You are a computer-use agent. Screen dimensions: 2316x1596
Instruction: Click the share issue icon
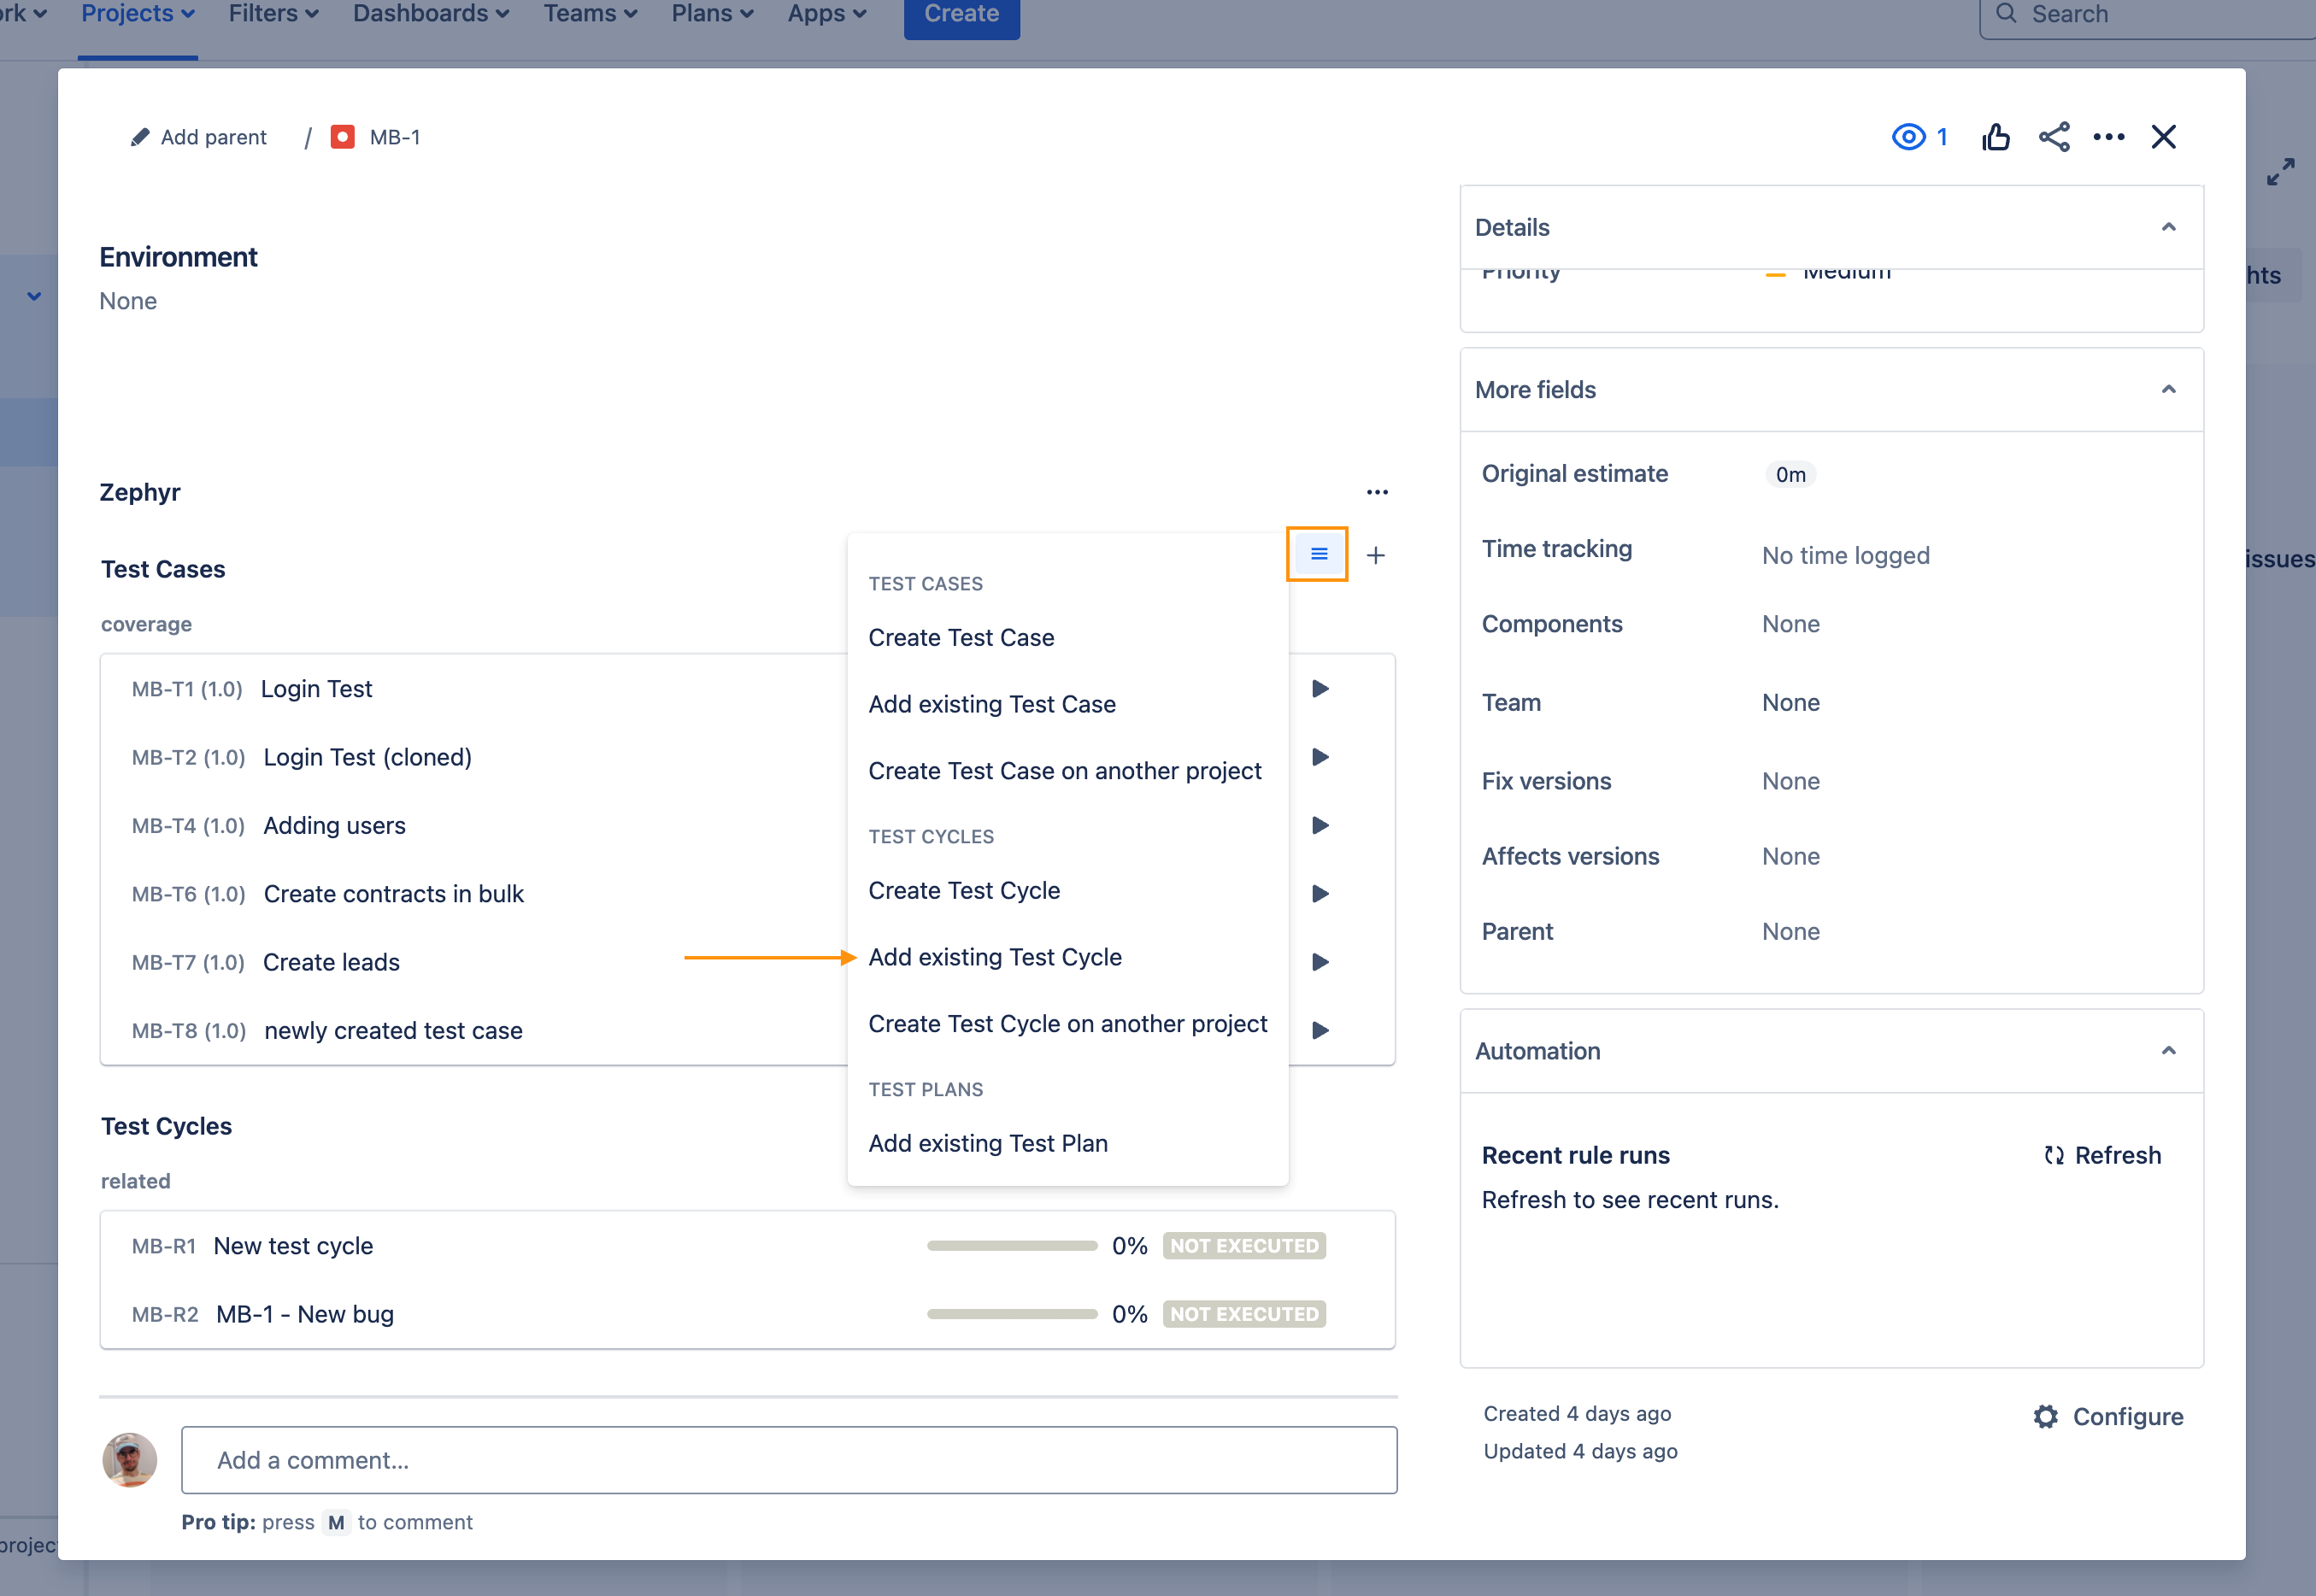(2053, 137)
